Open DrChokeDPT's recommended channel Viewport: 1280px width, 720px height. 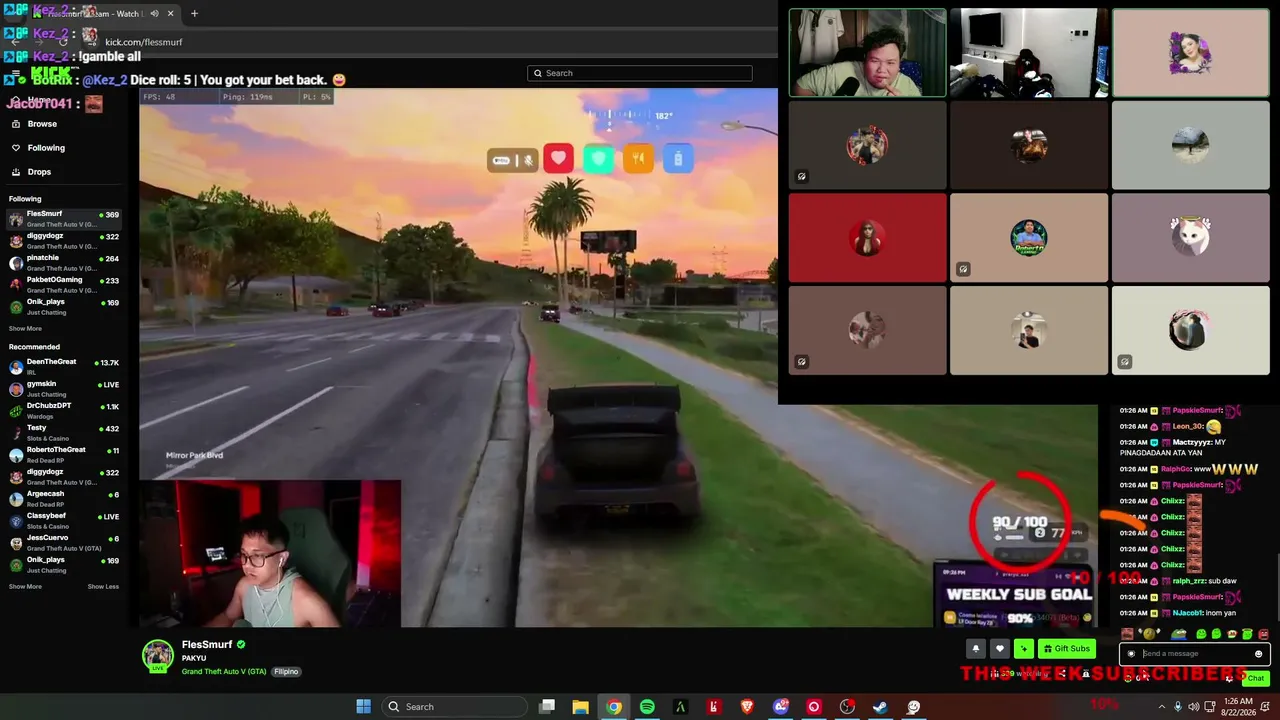[64, 410]
